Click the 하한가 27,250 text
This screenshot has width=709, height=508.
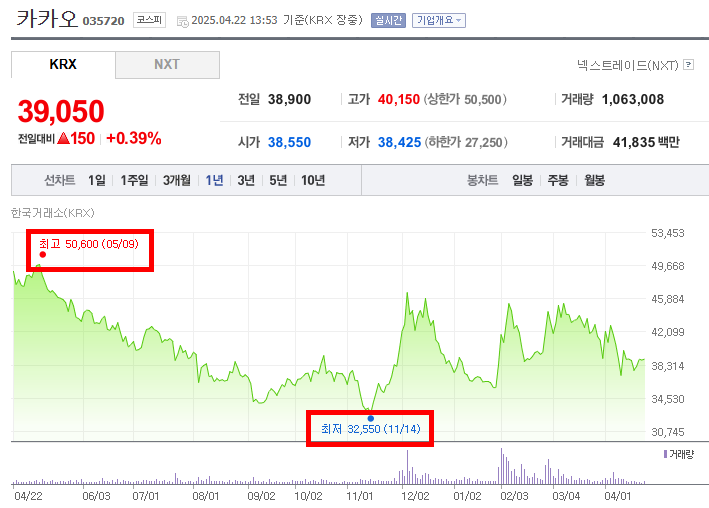[x=466, y=142]
